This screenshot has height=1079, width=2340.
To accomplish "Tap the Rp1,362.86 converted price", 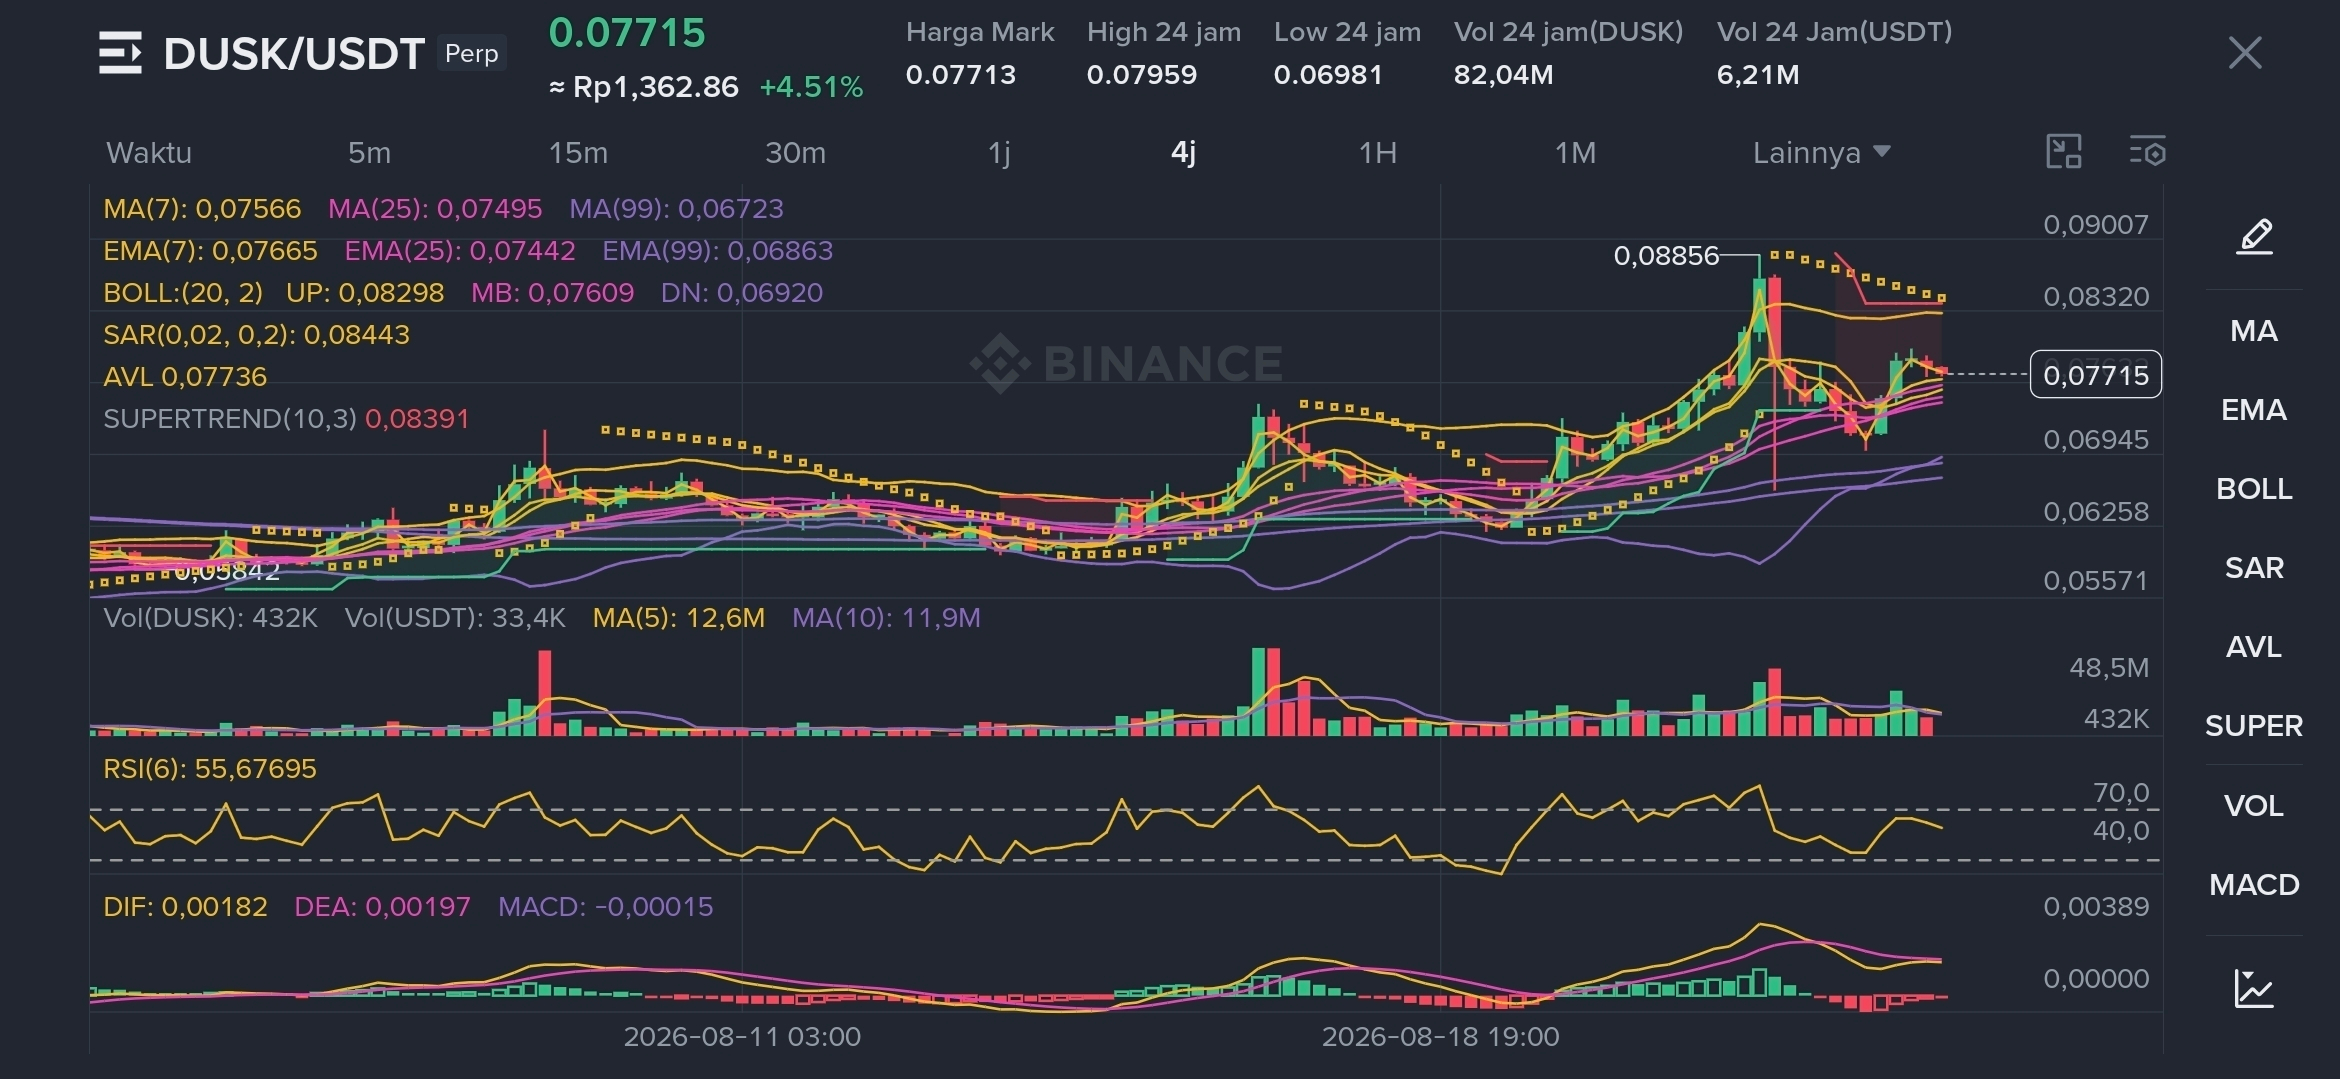I will [x=655, y=87].
